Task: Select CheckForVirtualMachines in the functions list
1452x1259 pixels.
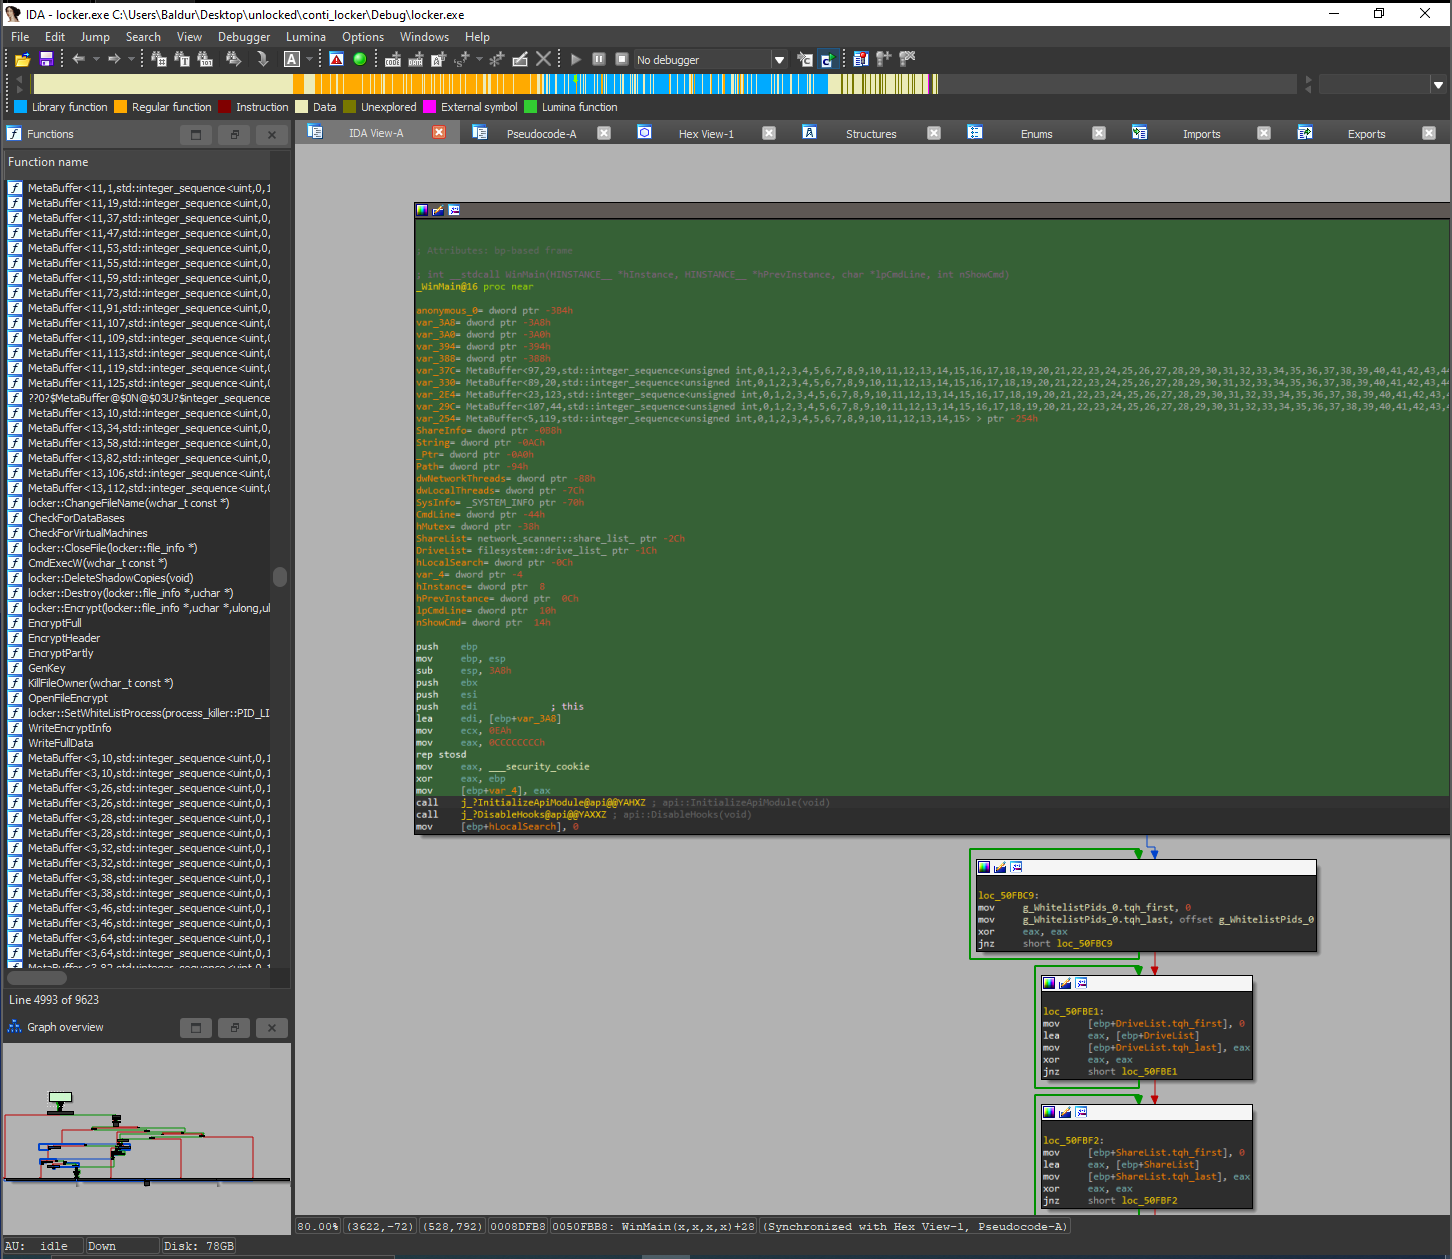Action: point(88,533)
